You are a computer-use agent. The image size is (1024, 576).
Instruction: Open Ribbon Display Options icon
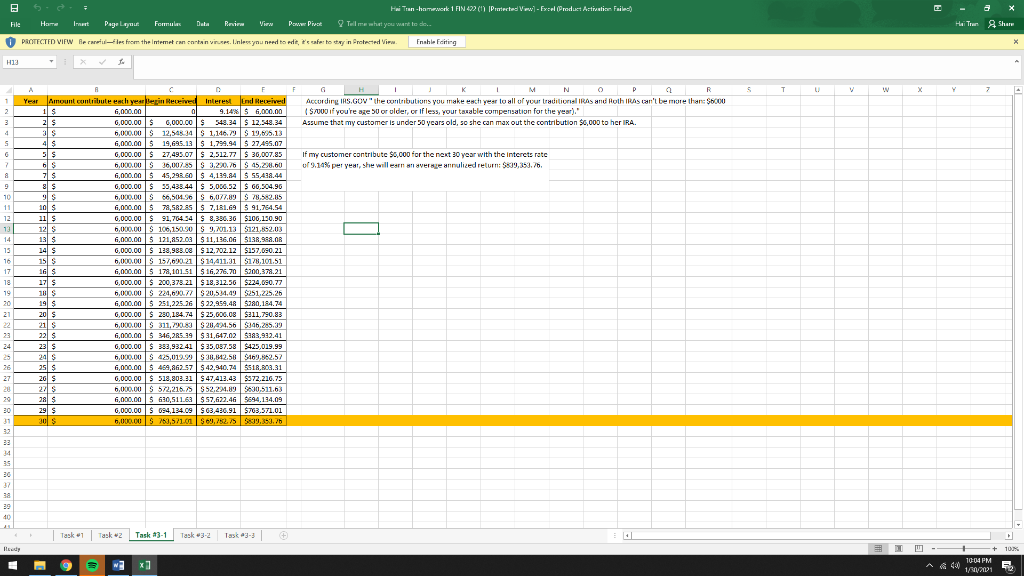tap(937, 8)
